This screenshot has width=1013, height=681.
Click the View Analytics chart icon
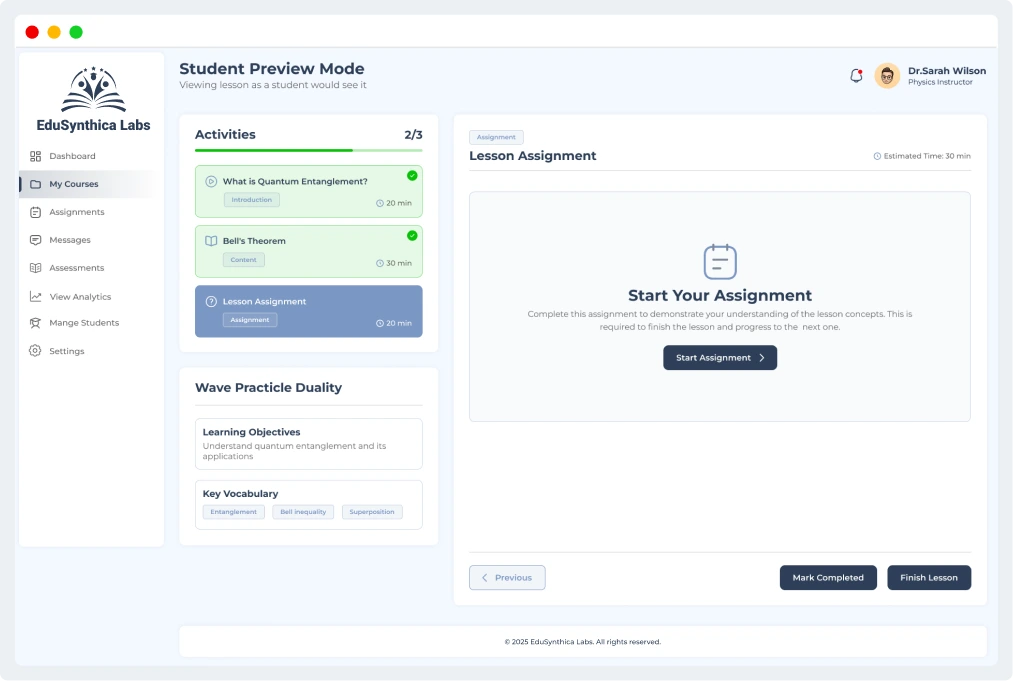pos(35,297)
